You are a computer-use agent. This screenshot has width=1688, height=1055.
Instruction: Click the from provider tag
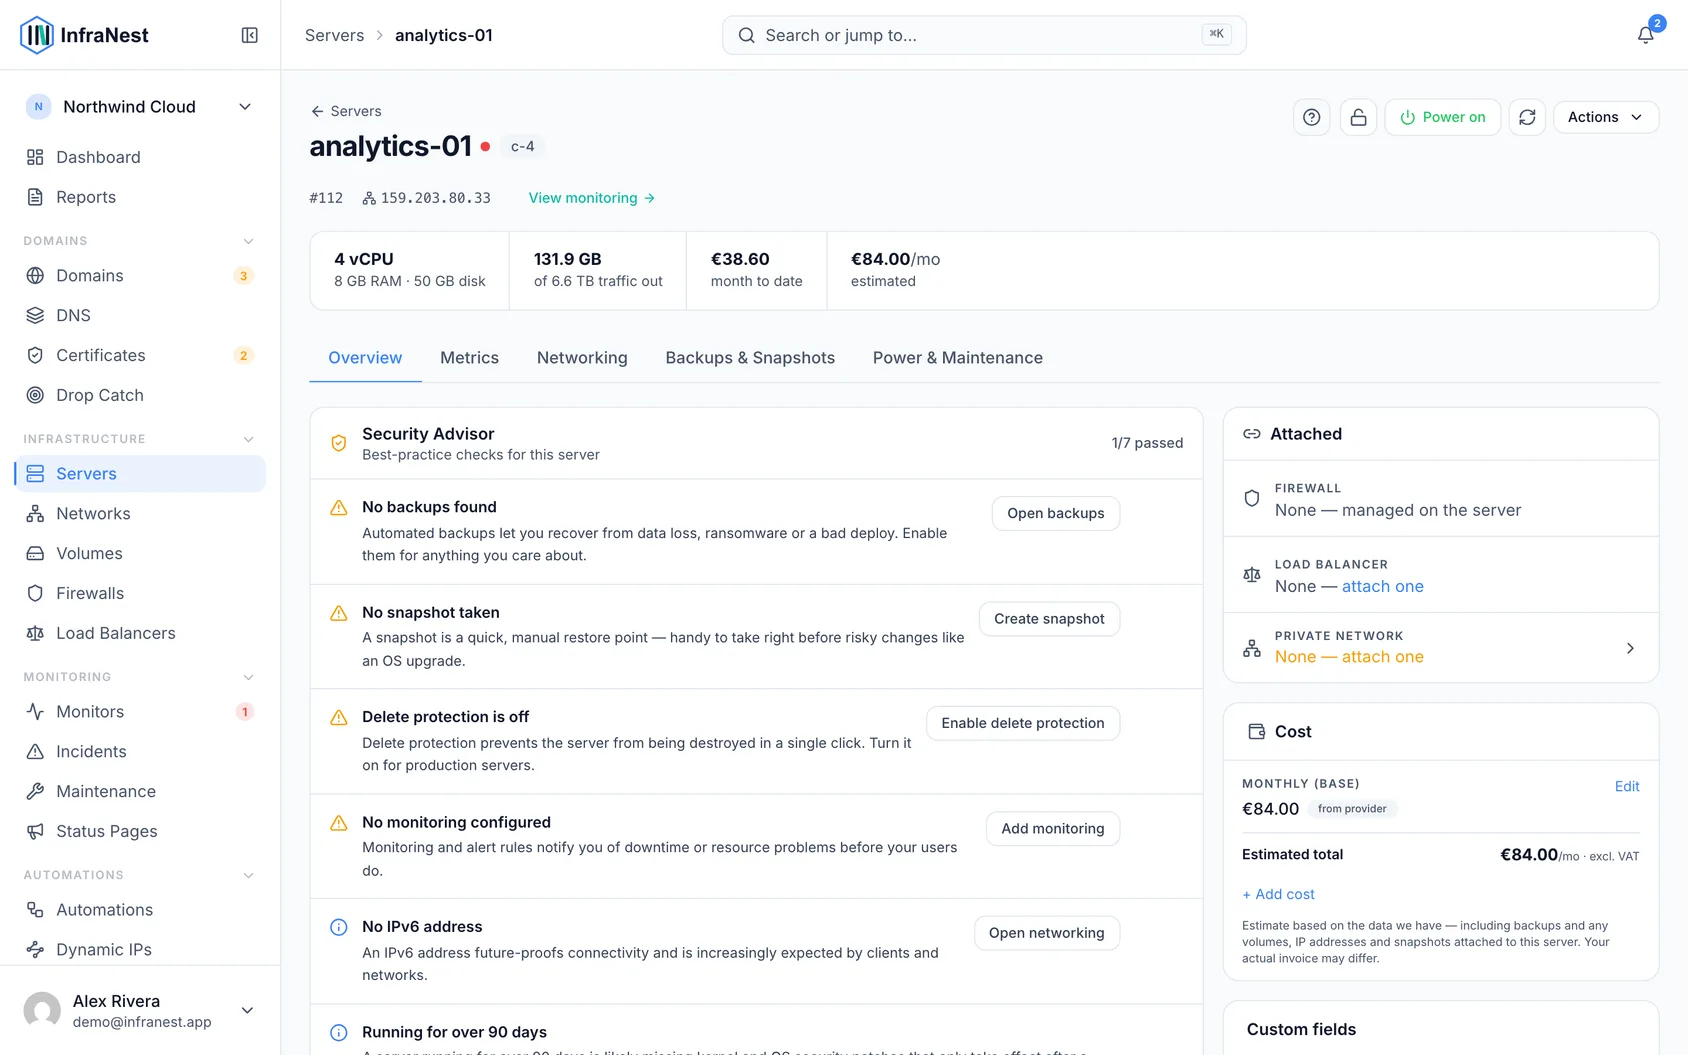click(x=1352, y=809)
